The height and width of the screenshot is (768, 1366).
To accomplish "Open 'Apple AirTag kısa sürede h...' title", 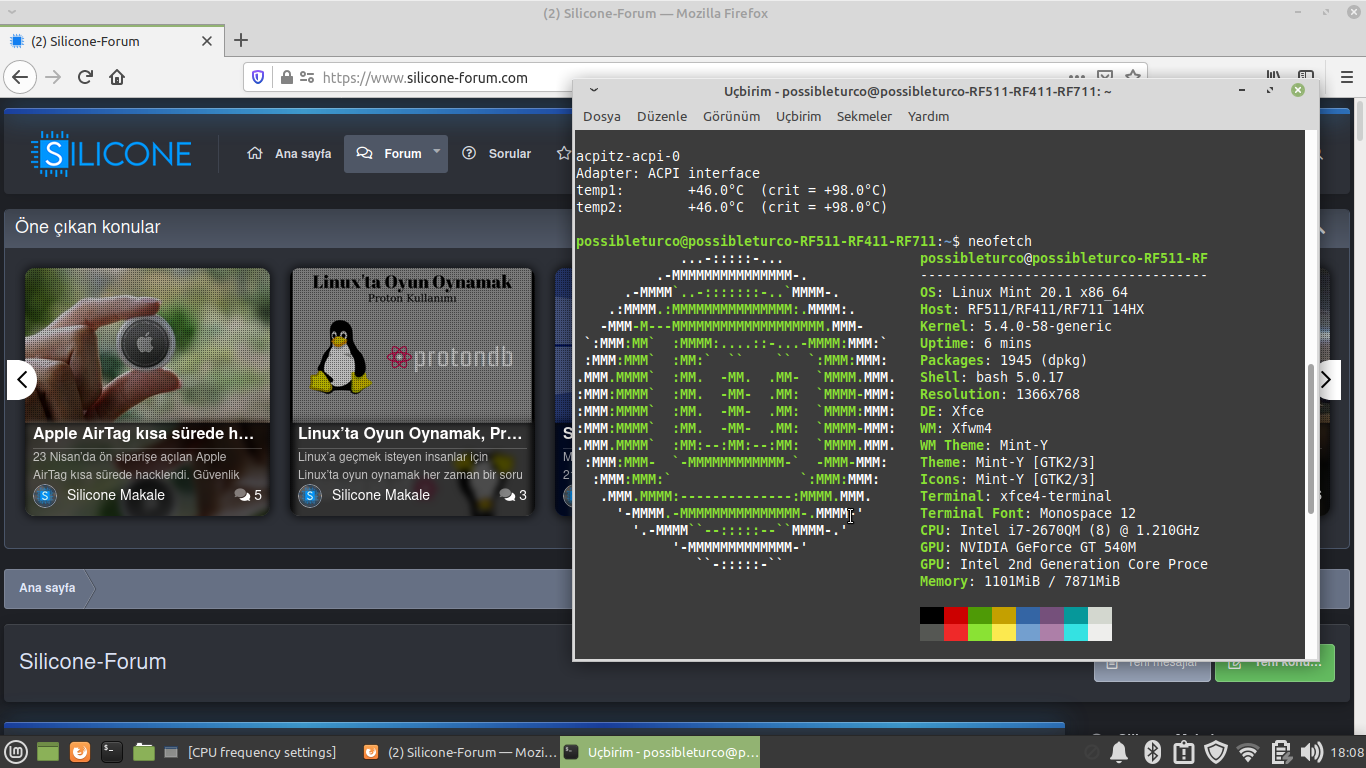I will coord(143,434).
